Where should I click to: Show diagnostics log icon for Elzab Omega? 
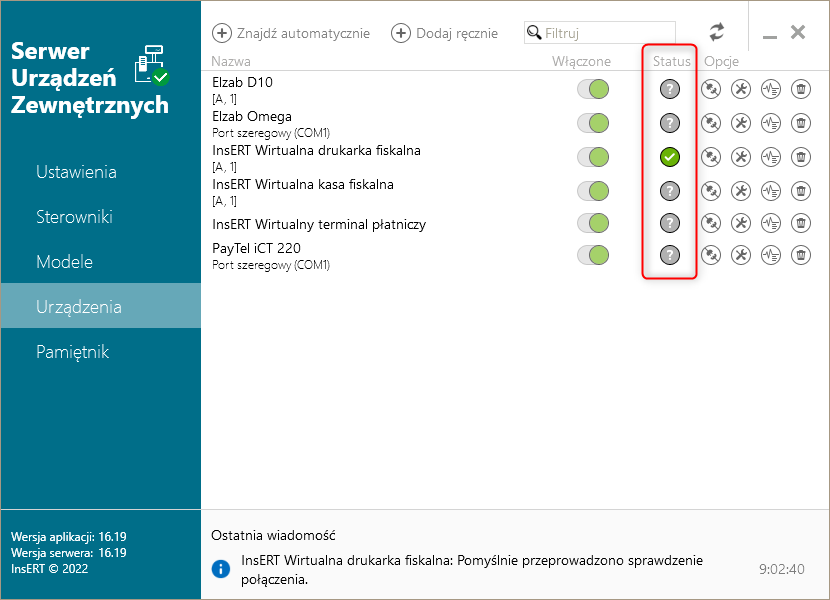(771, 123)
